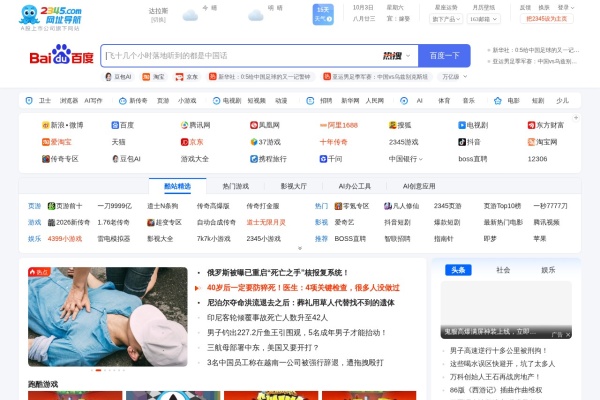Open 页游前十 link
The image size is (600, 400).
(x=65, y=206)
